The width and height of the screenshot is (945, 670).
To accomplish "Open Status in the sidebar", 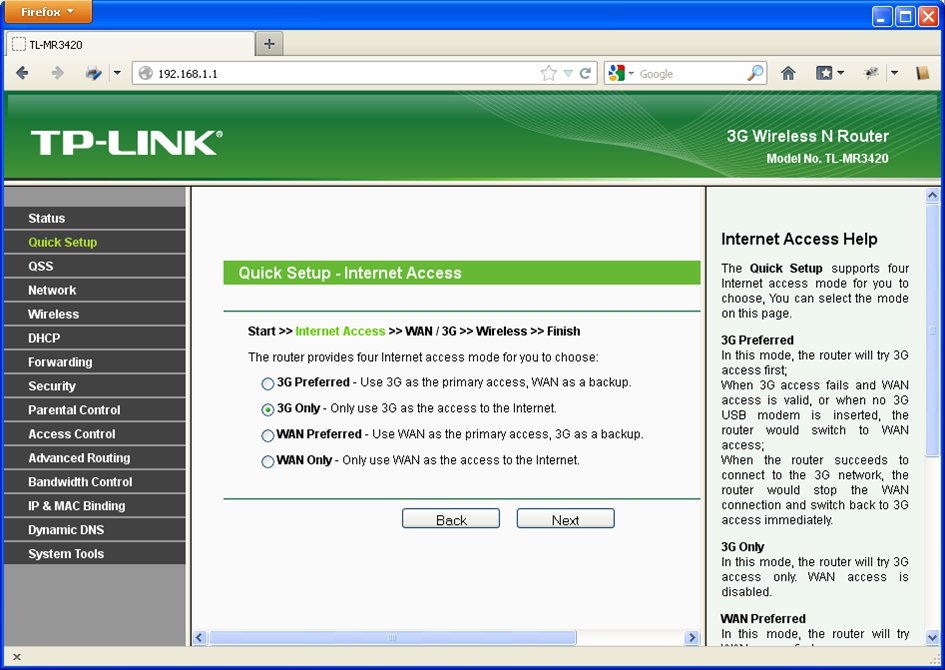I will 95,218.
